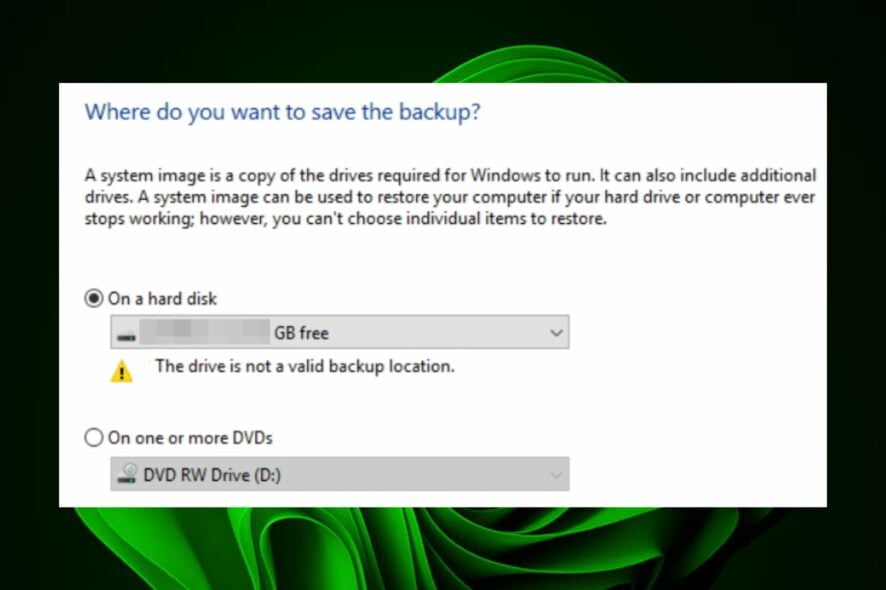
Task: Click the black background left of the dialog
Action: tap(28, 300)
